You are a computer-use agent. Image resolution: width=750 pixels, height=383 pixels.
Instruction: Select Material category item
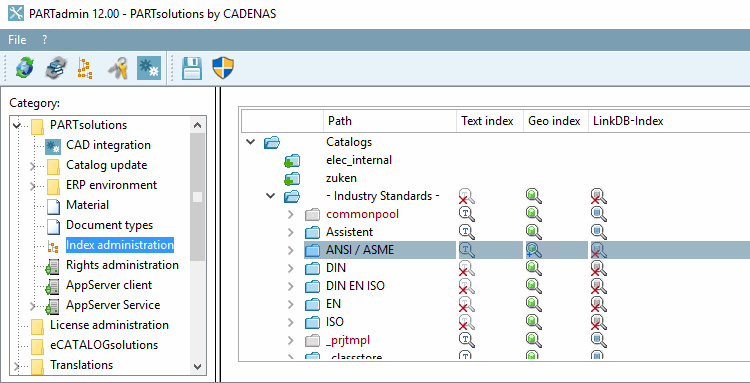point(88,205)
